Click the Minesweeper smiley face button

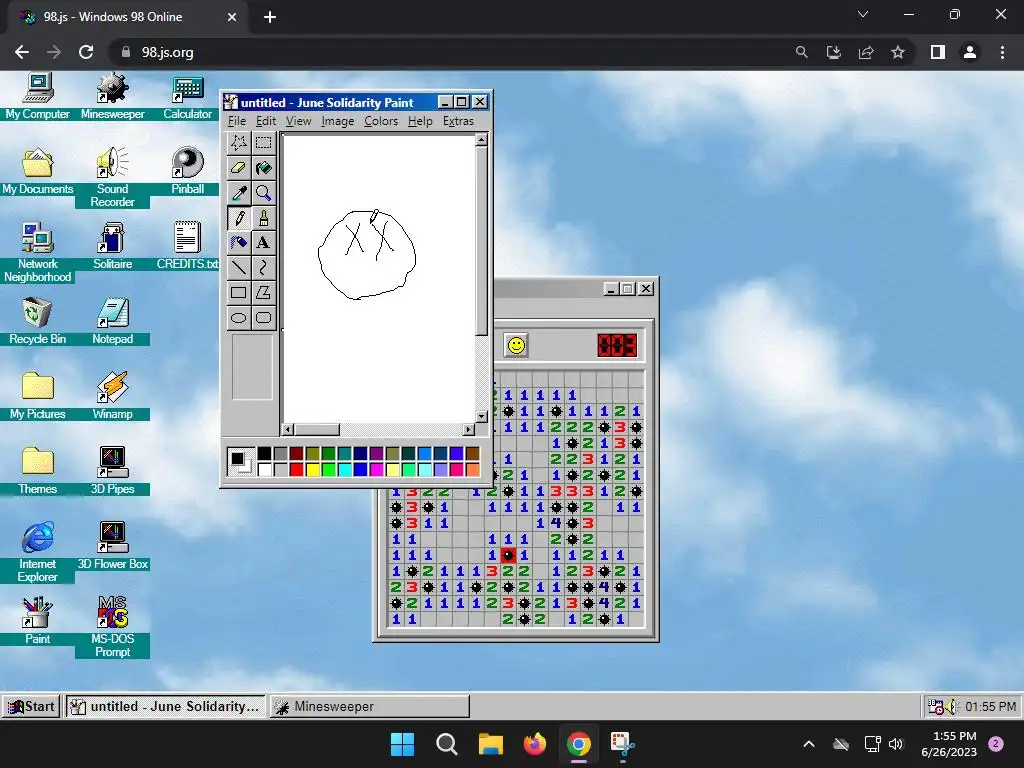point(516,345)
